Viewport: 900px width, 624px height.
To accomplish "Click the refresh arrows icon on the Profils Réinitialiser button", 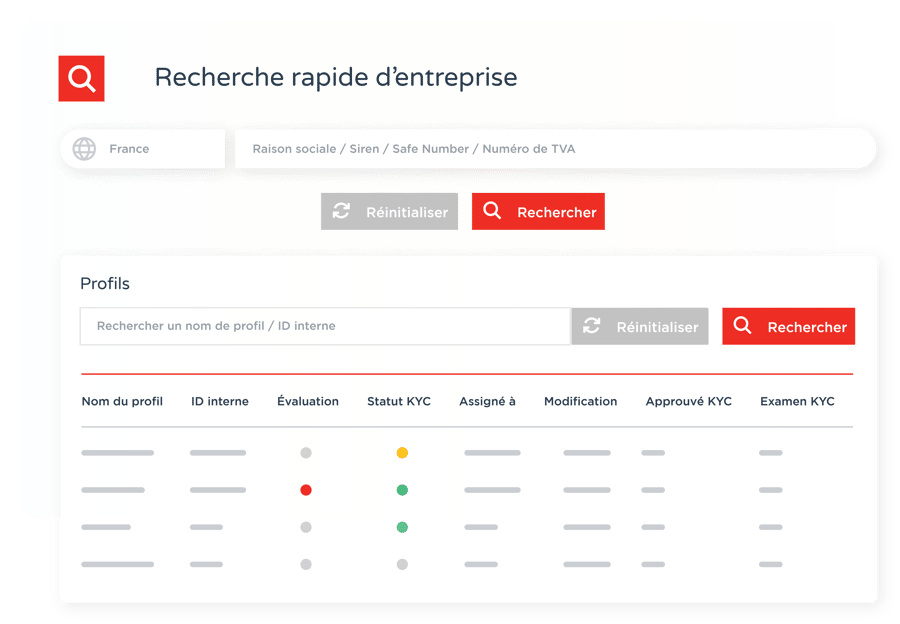I will pos(592,327).
